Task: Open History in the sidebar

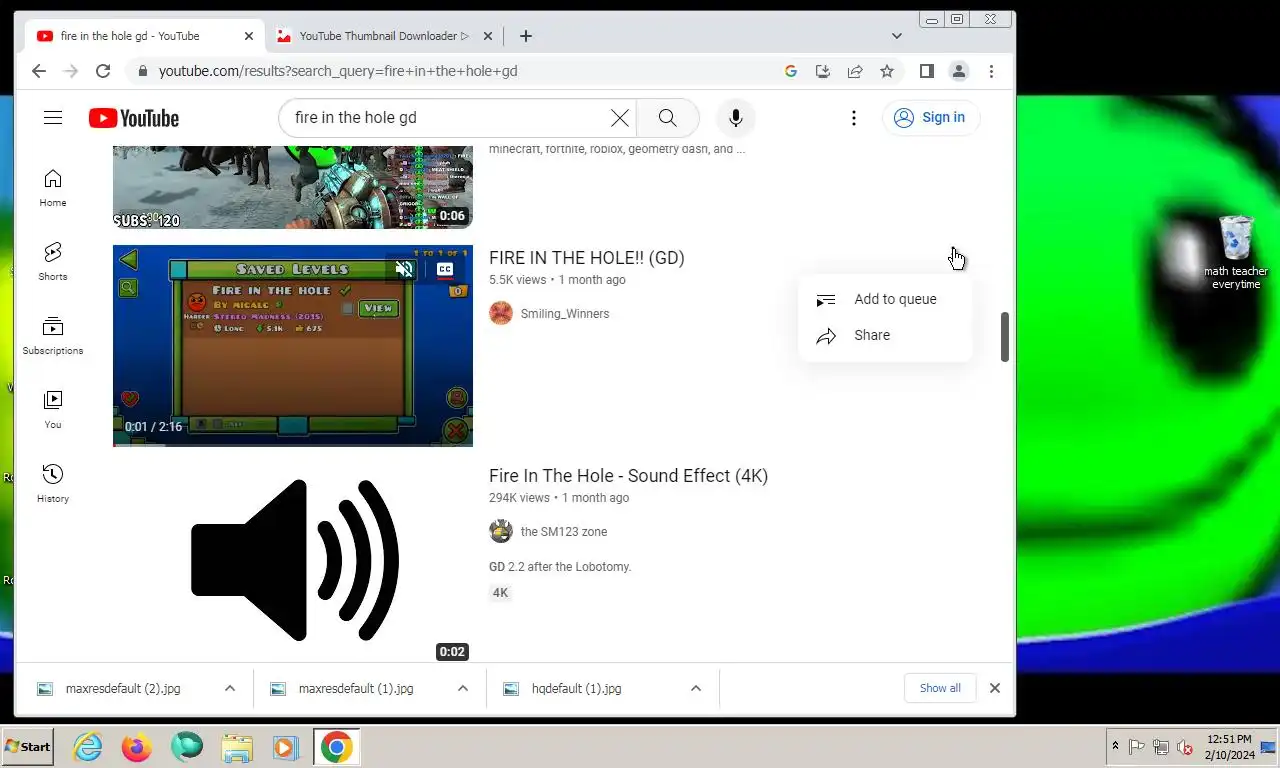Action: 53,484
